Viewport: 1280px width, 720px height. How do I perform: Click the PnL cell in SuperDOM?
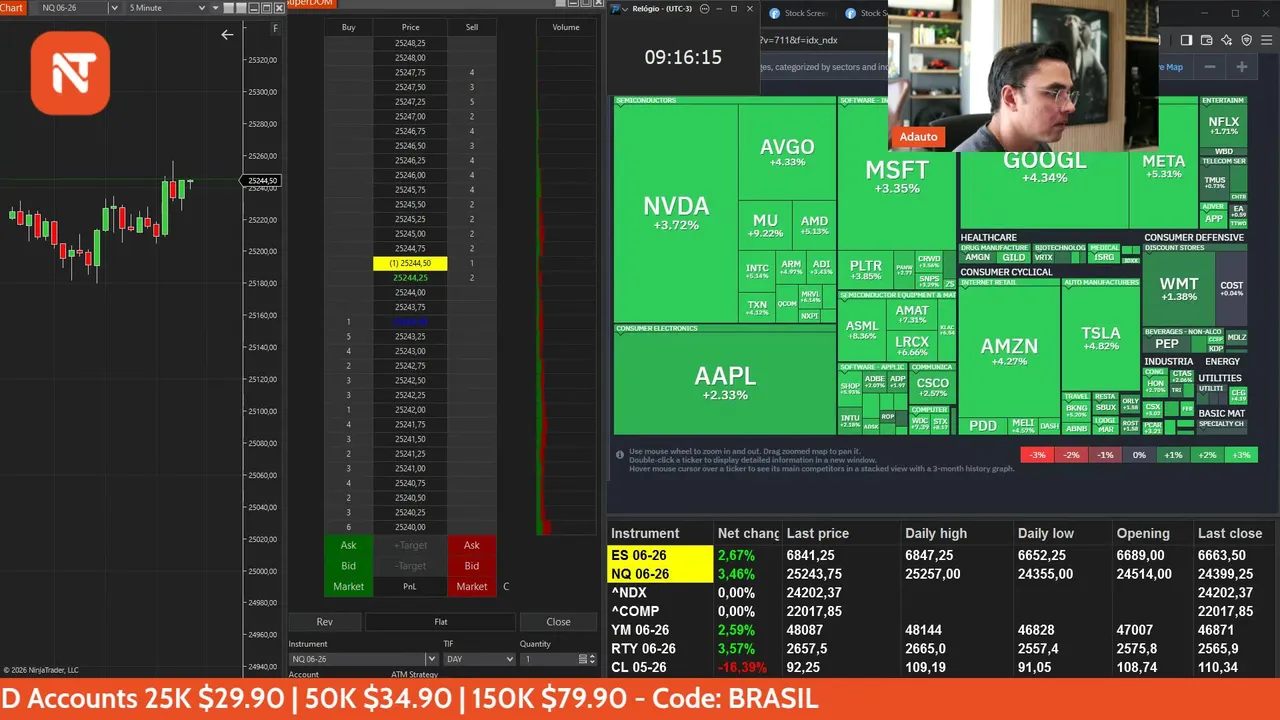[x=410, y=587]
